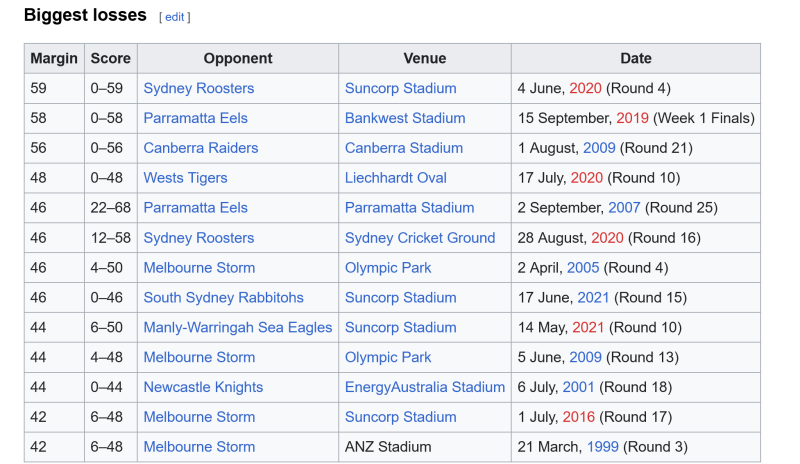Open Bankwest Stadium venue link

pyautogui.click(x=405, y=118)
